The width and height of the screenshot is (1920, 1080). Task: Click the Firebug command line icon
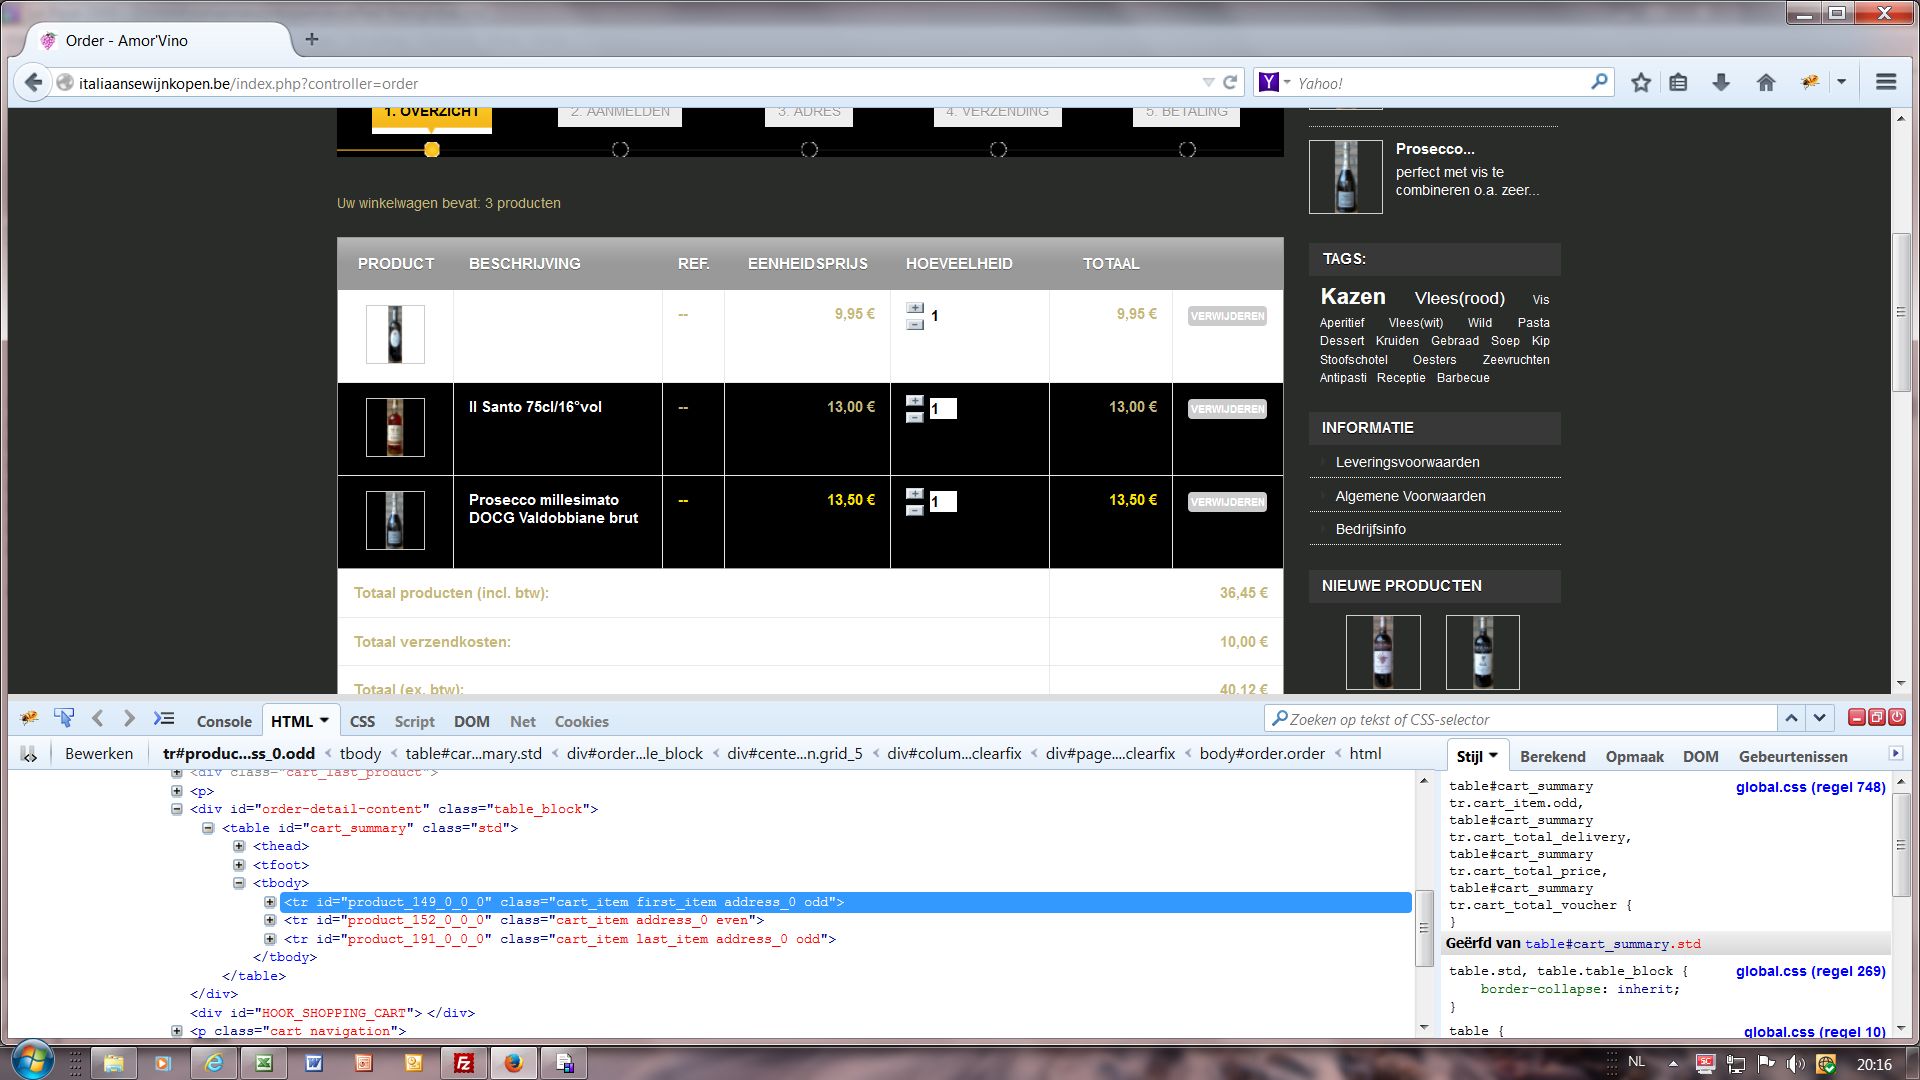coord(164,718)
